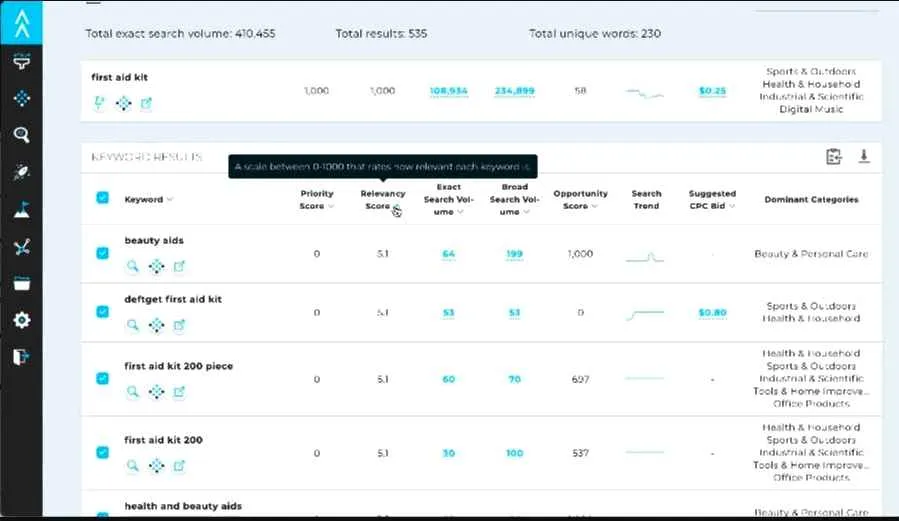Click first aid kit 200 broad volume 100
The image size is (899, 521).
pos(514,453)
